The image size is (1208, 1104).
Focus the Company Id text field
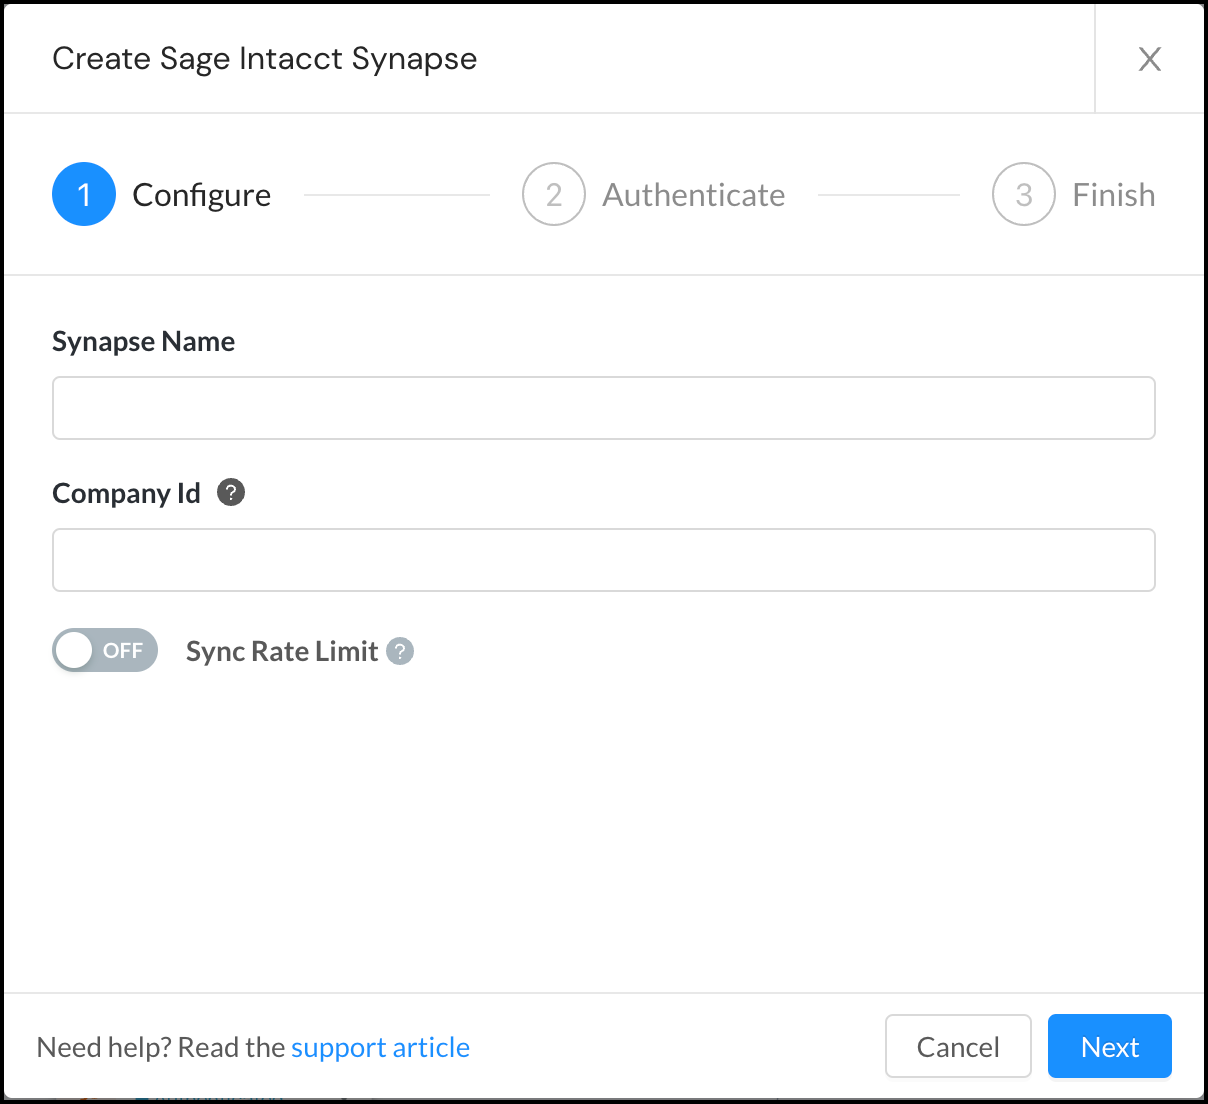coord(604,560)
